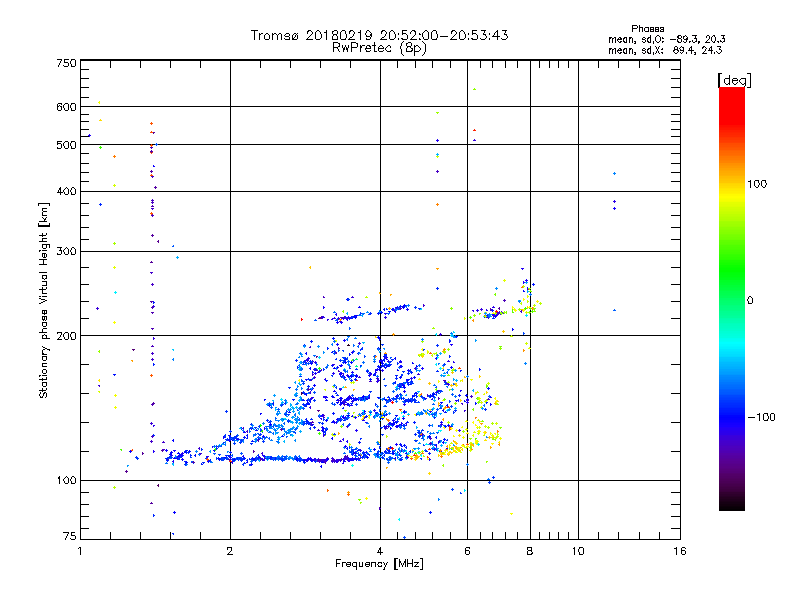Select the 'mean, sd,O: -89.3, 20.3' line
The width and height of the screenshot is (800, 600).
tap(666, 39)
